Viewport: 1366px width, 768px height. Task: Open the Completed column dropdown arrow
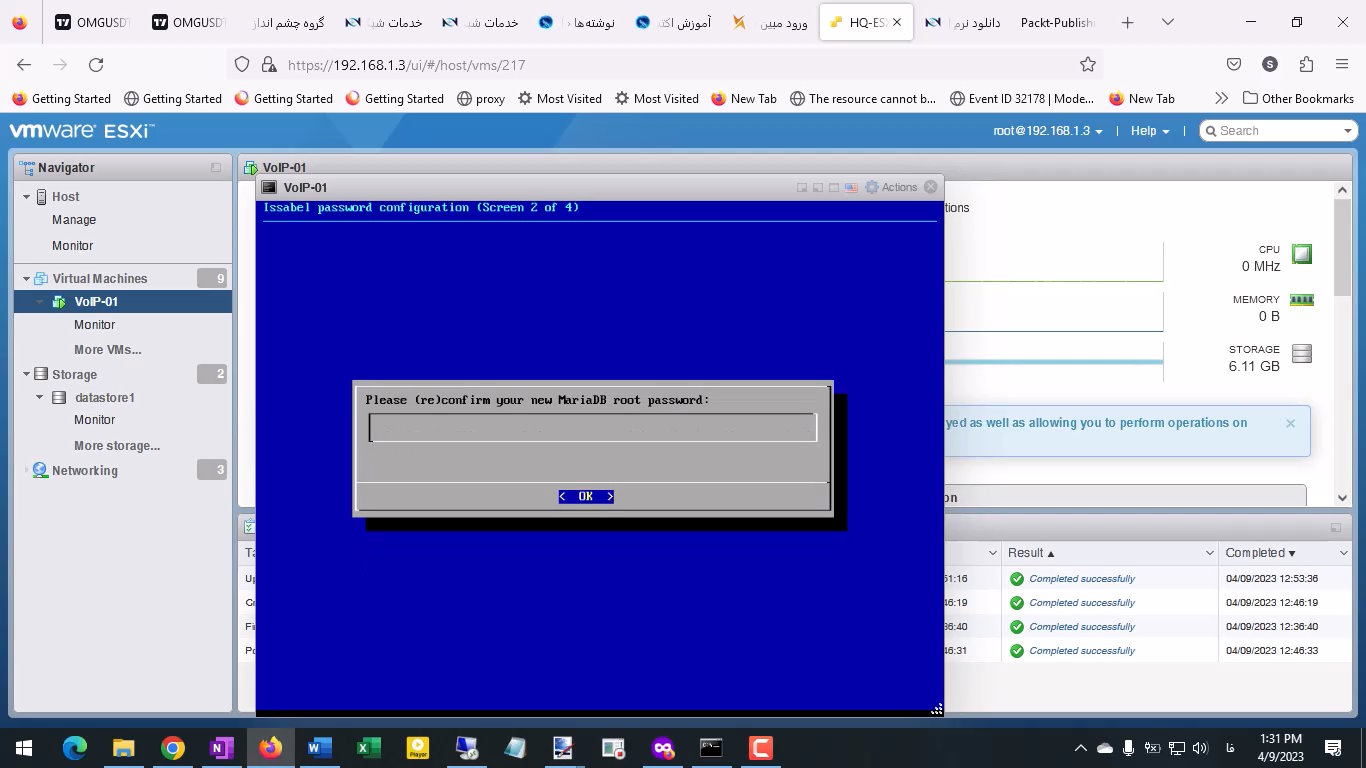[x=1342, y=553]
